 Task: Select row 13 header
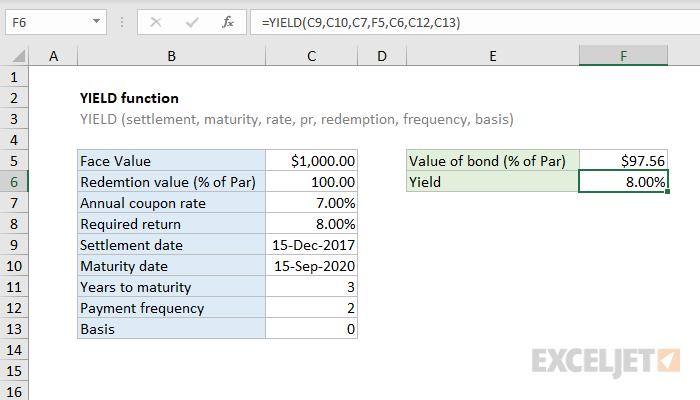pos(15,329)
